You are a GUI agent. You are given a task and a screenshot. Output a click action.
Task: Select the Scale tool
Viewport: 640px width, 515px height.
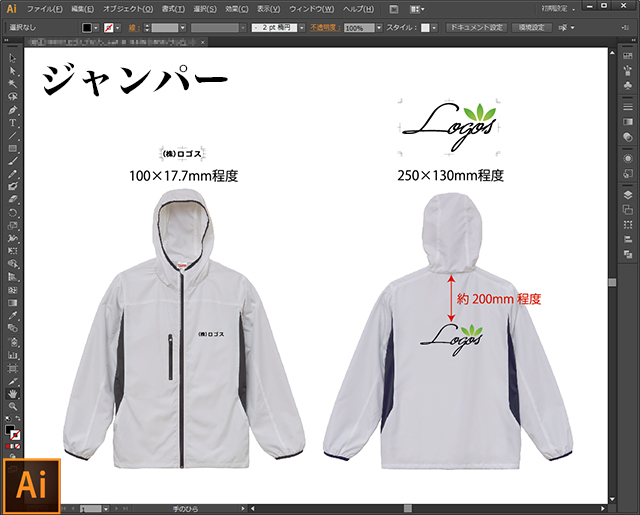pos(13,225)
